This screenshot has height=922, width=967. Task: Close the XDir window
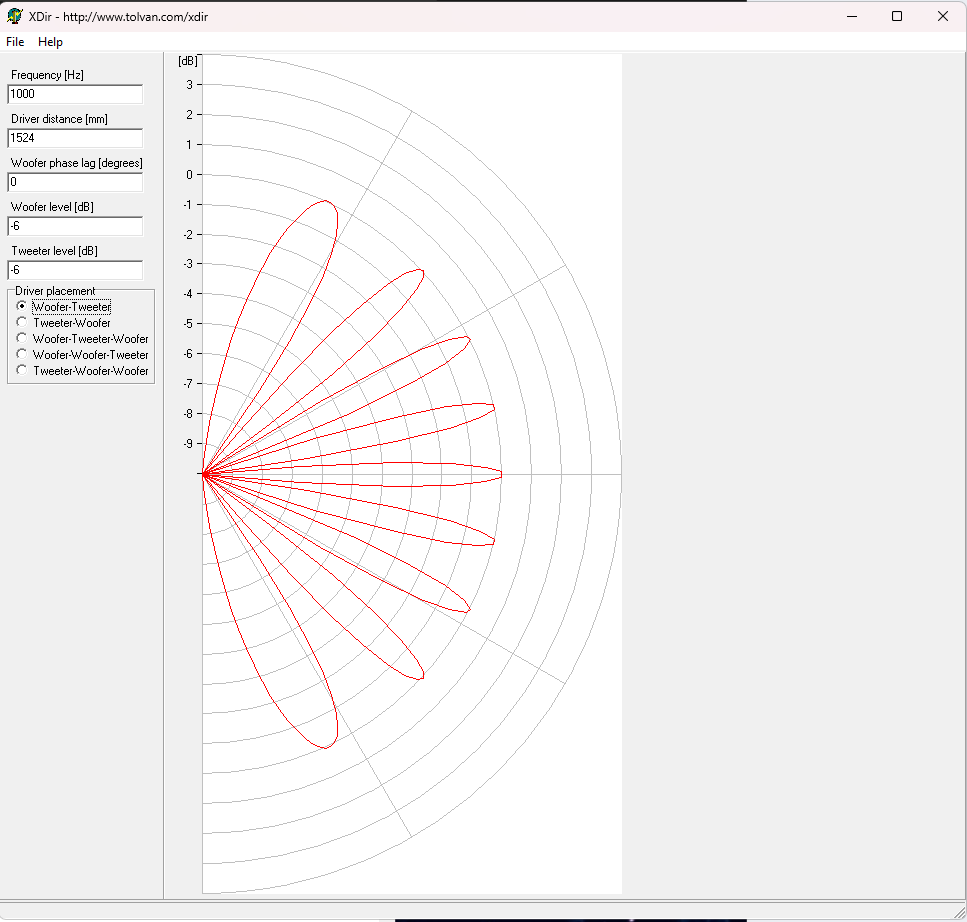pyautogui.click(x=943, y=17)
